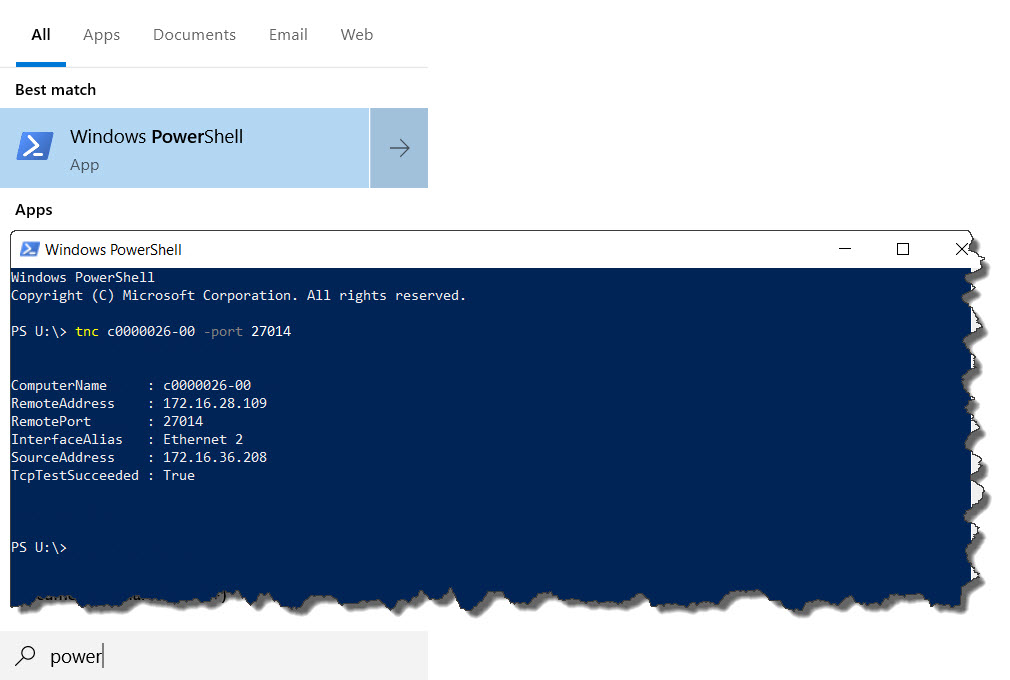
Task: Click the TcpTestSucceeded 'True' value
Action: pos(178,475)
